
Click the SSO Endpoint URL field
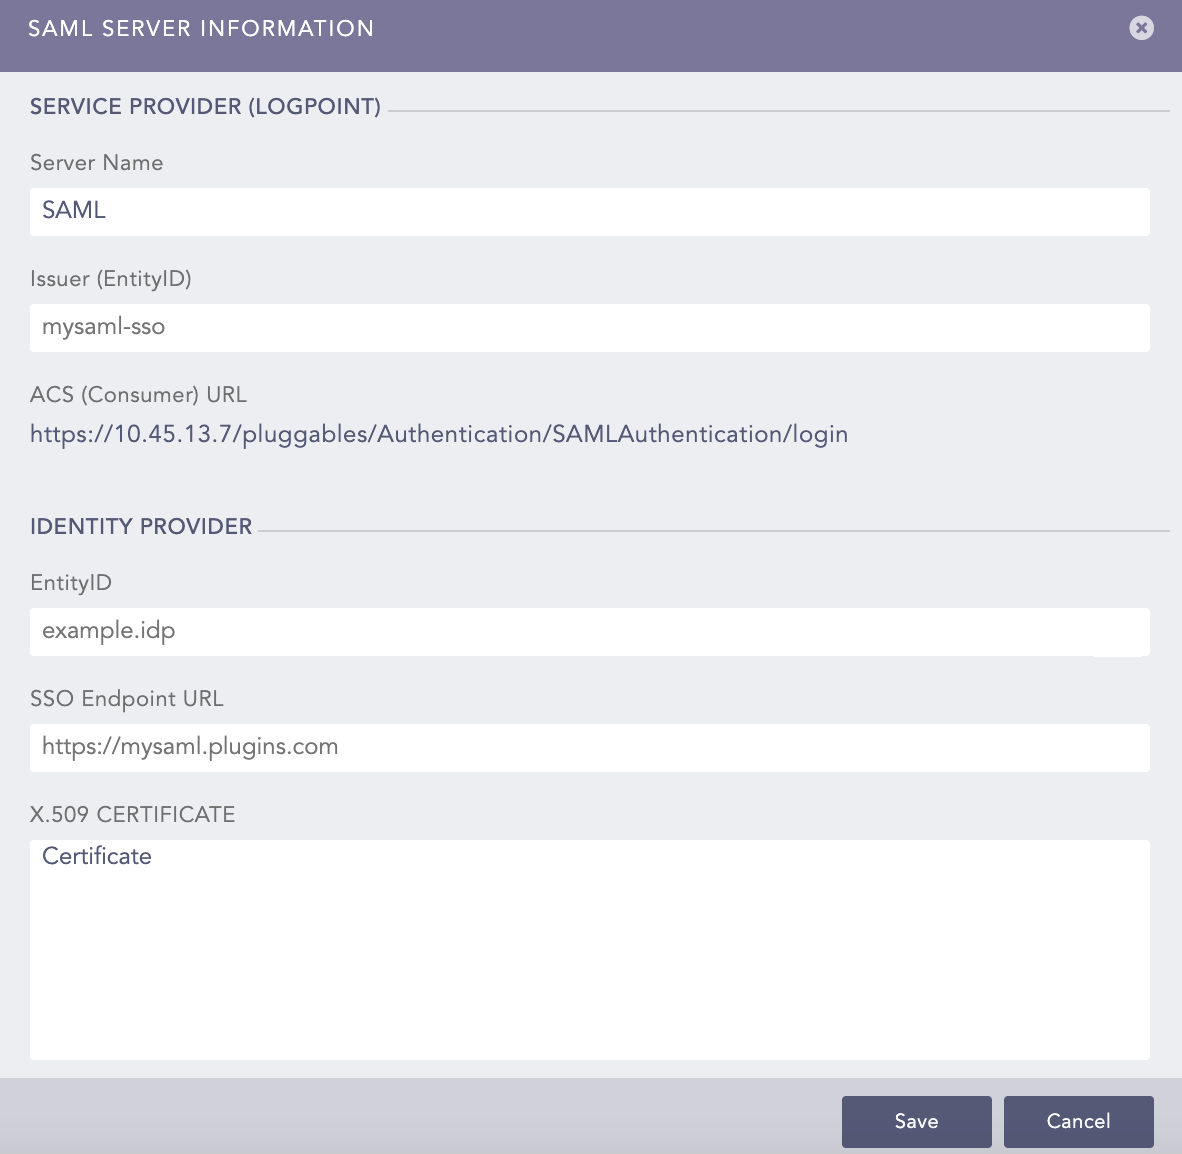590,747
